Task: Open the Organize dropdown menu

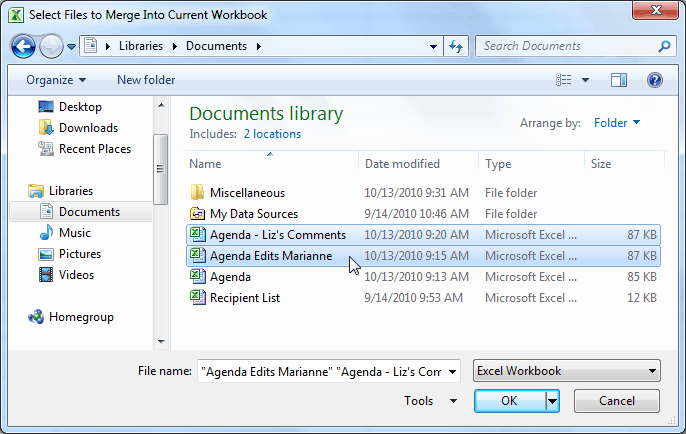Action: tap(56, 80)
